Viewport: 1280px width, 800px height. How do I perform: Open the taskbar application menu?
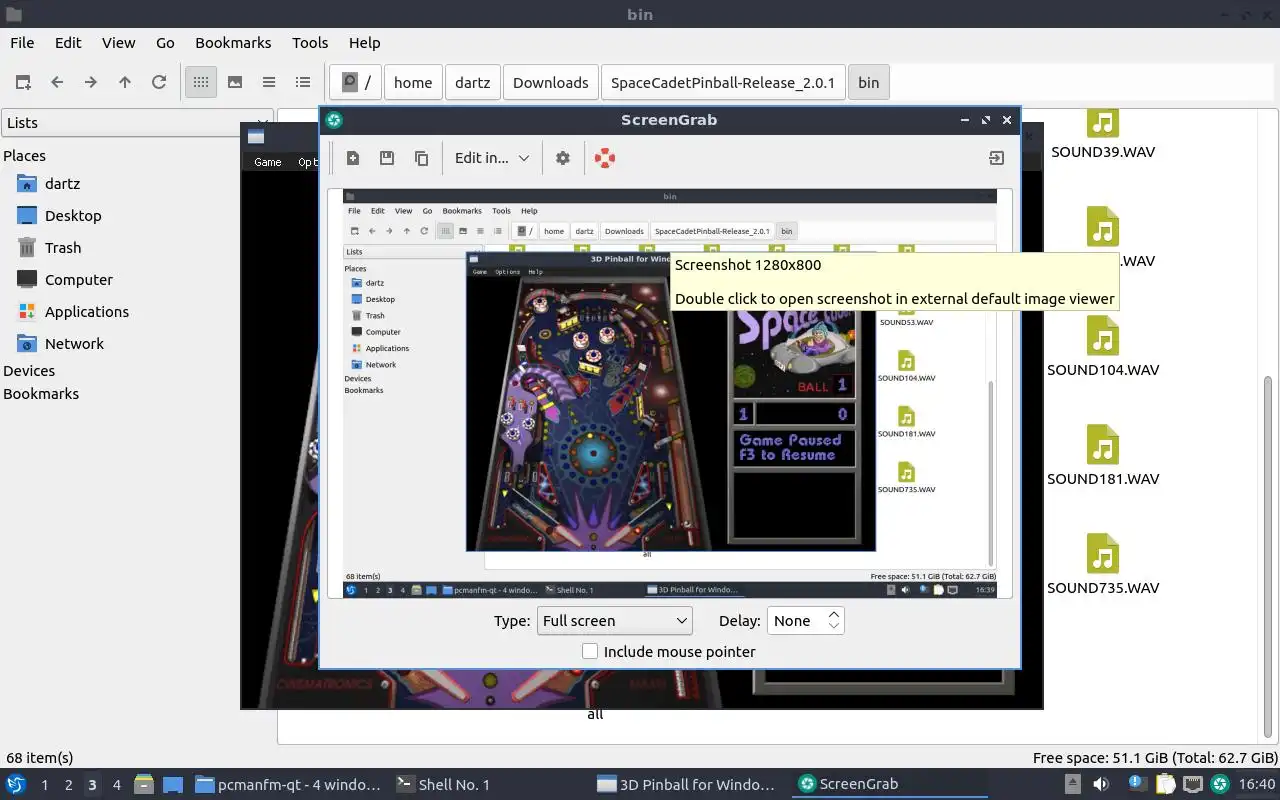click(15, 785)
